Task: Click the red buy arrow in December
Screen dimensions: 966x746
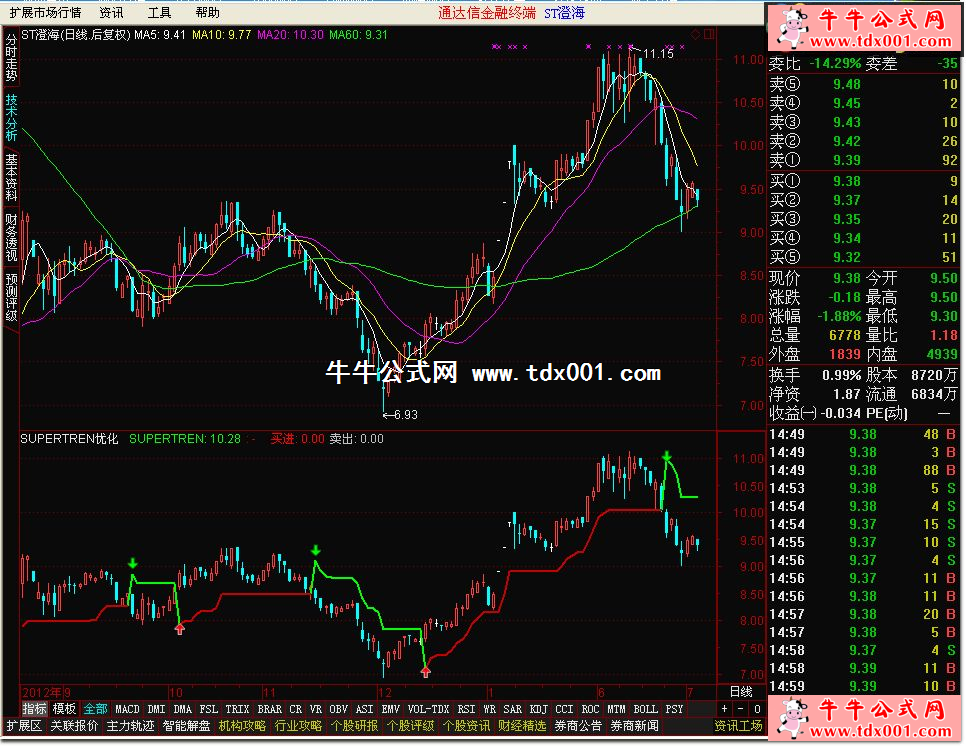Action: click(x=426, y=672)
